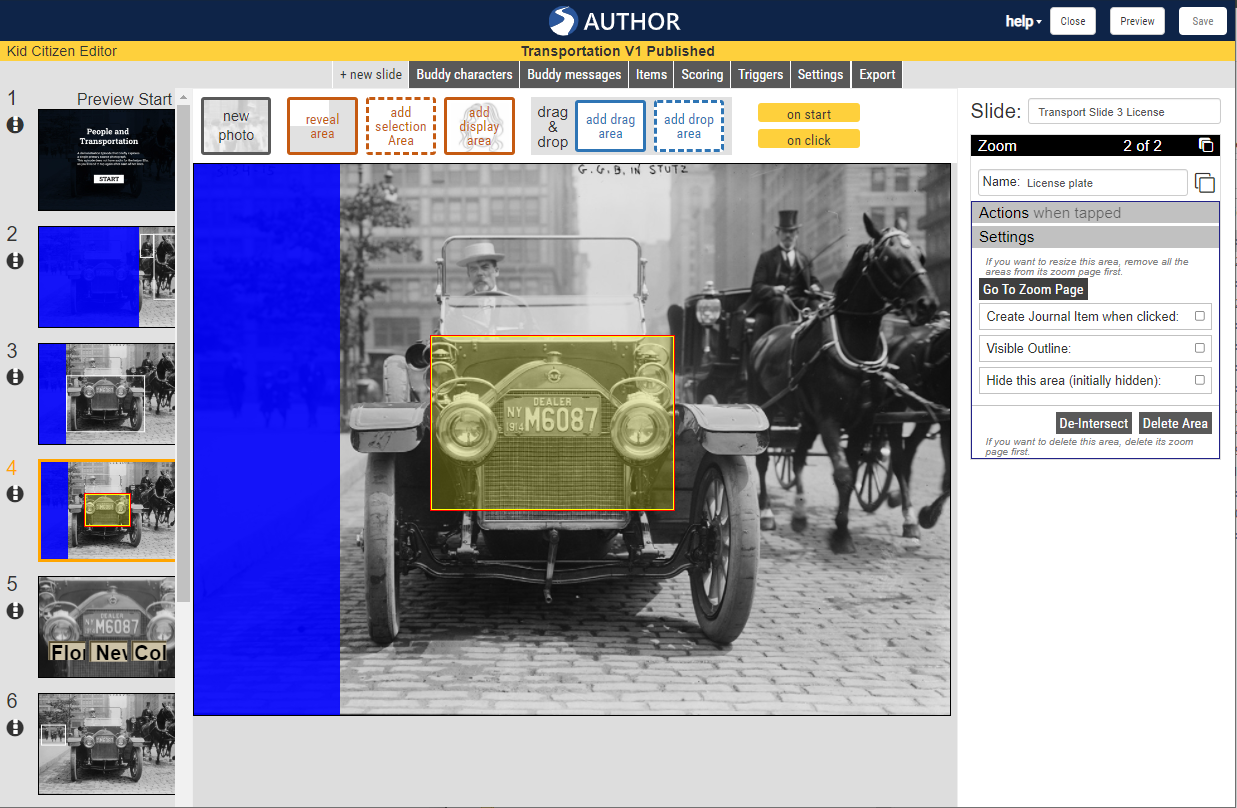This screenshot has width=1237, height=808.
Task: Open the Buddy characters tab
Action: point(464,74)
